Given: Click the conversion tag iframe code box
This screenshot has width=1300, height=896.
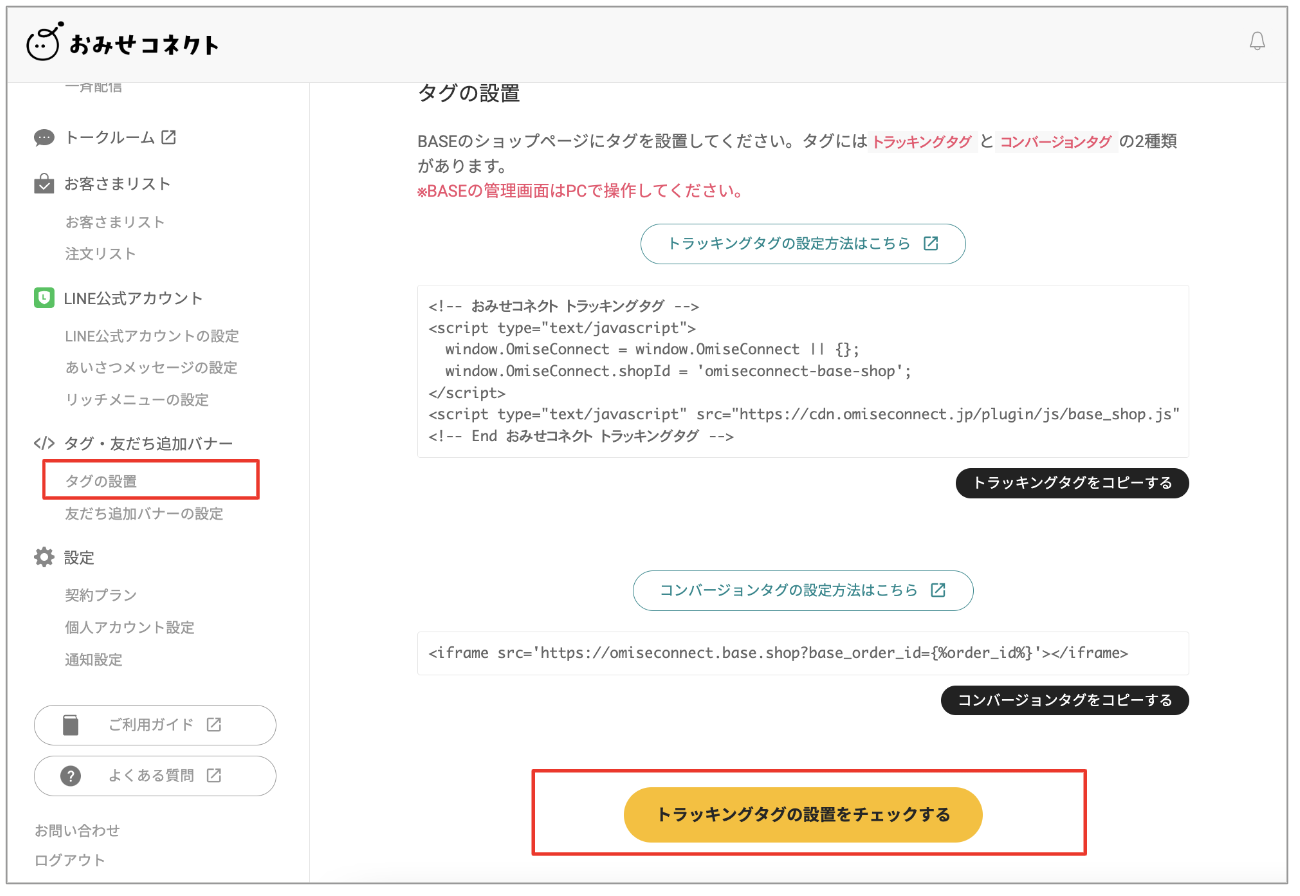Looking at the screenshot, I should [803, 653].
